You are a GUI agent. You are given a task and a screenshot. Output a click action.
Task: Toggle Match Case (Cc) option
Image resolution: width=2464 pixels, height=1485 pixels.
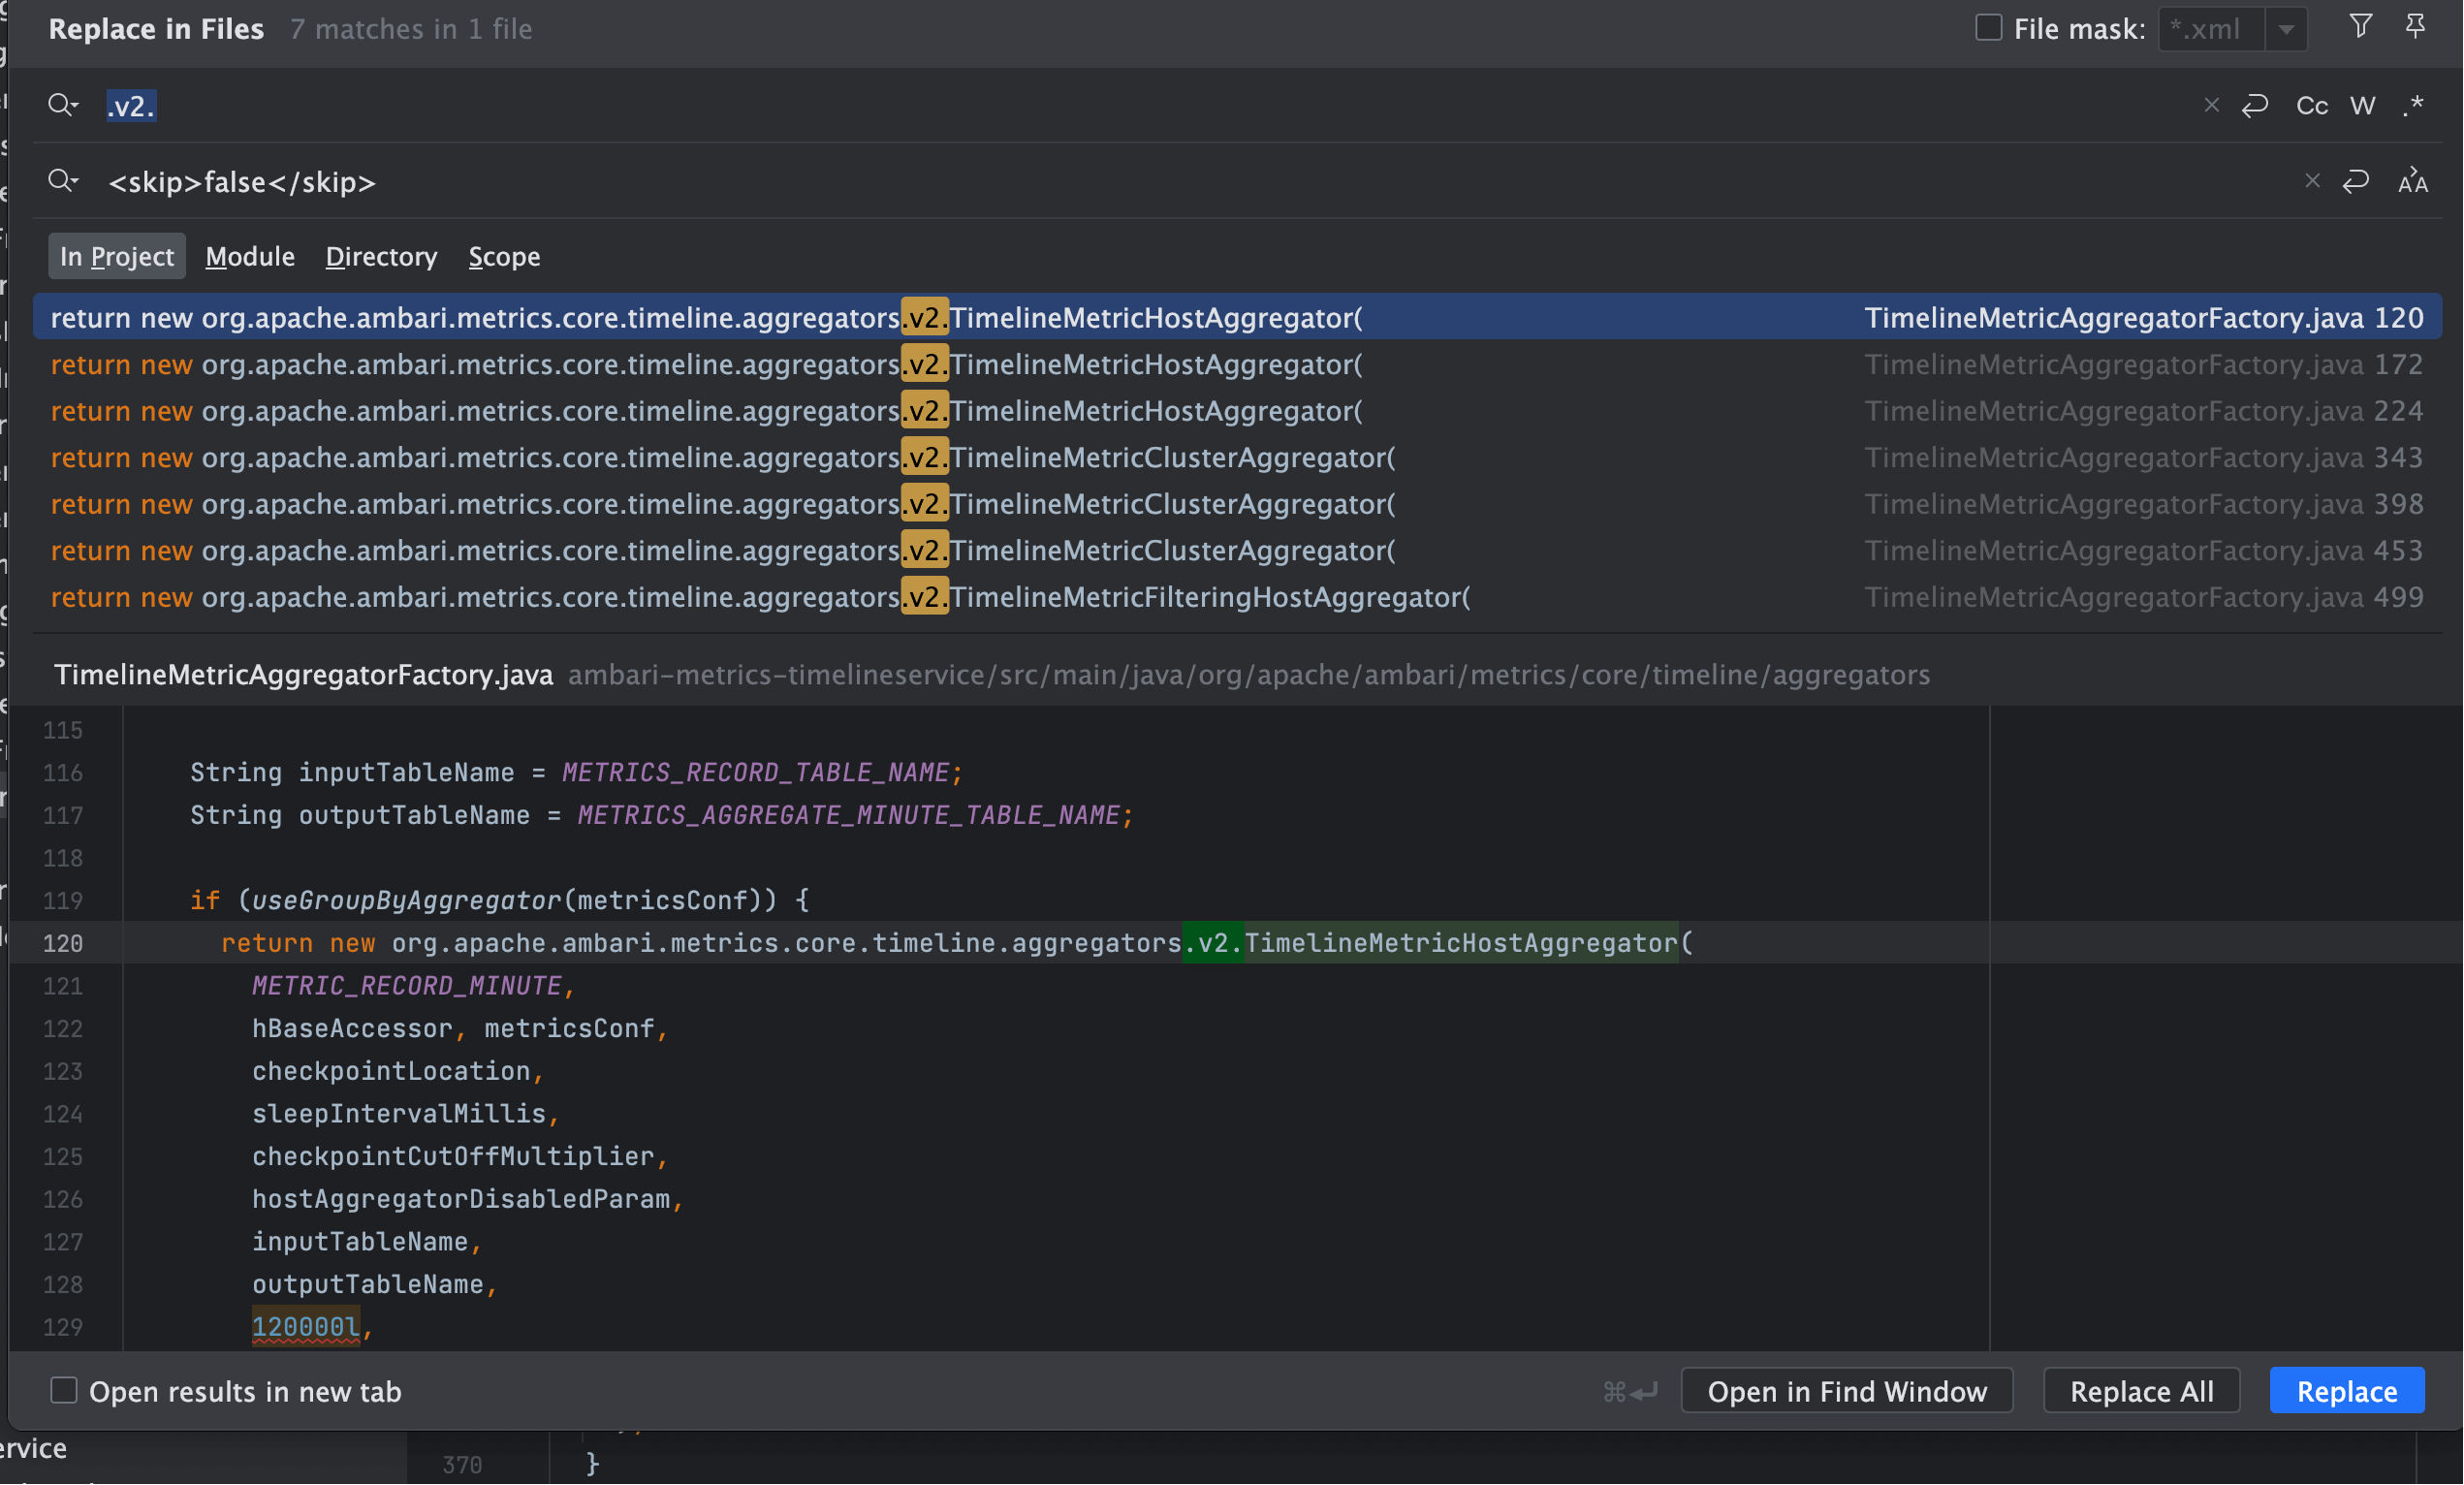click(2312, 105)
